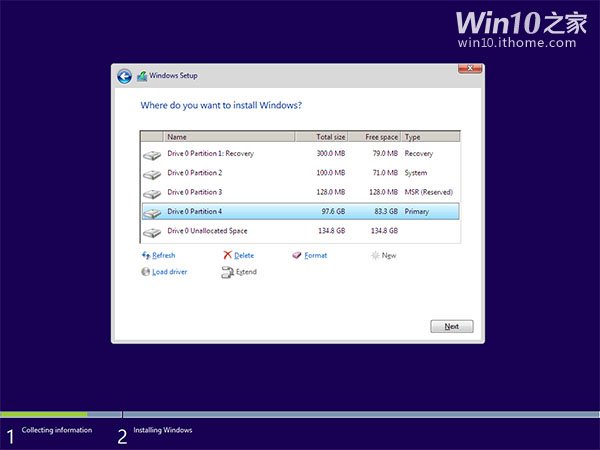Close the Windows Setup dialog

tap(470, 68)
